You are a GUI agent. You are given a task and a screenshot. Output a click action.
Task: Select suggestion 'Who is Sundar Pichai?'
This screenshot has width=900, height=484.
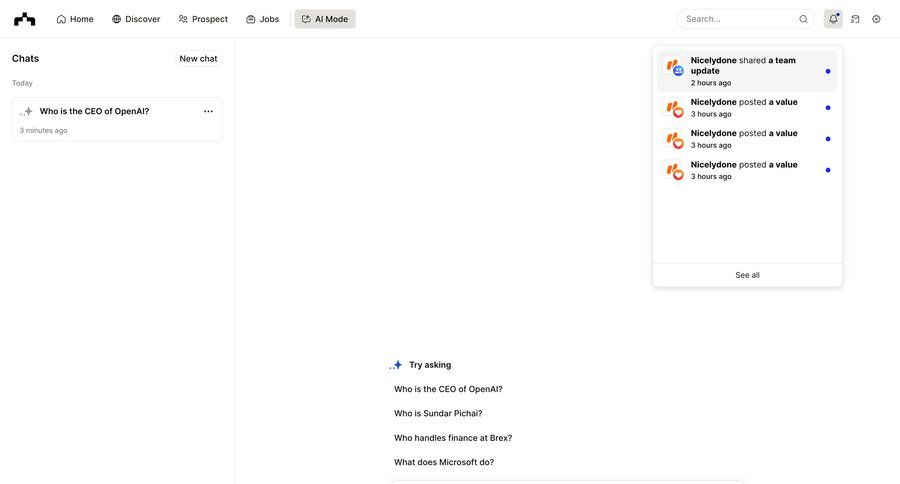[438, 413]
